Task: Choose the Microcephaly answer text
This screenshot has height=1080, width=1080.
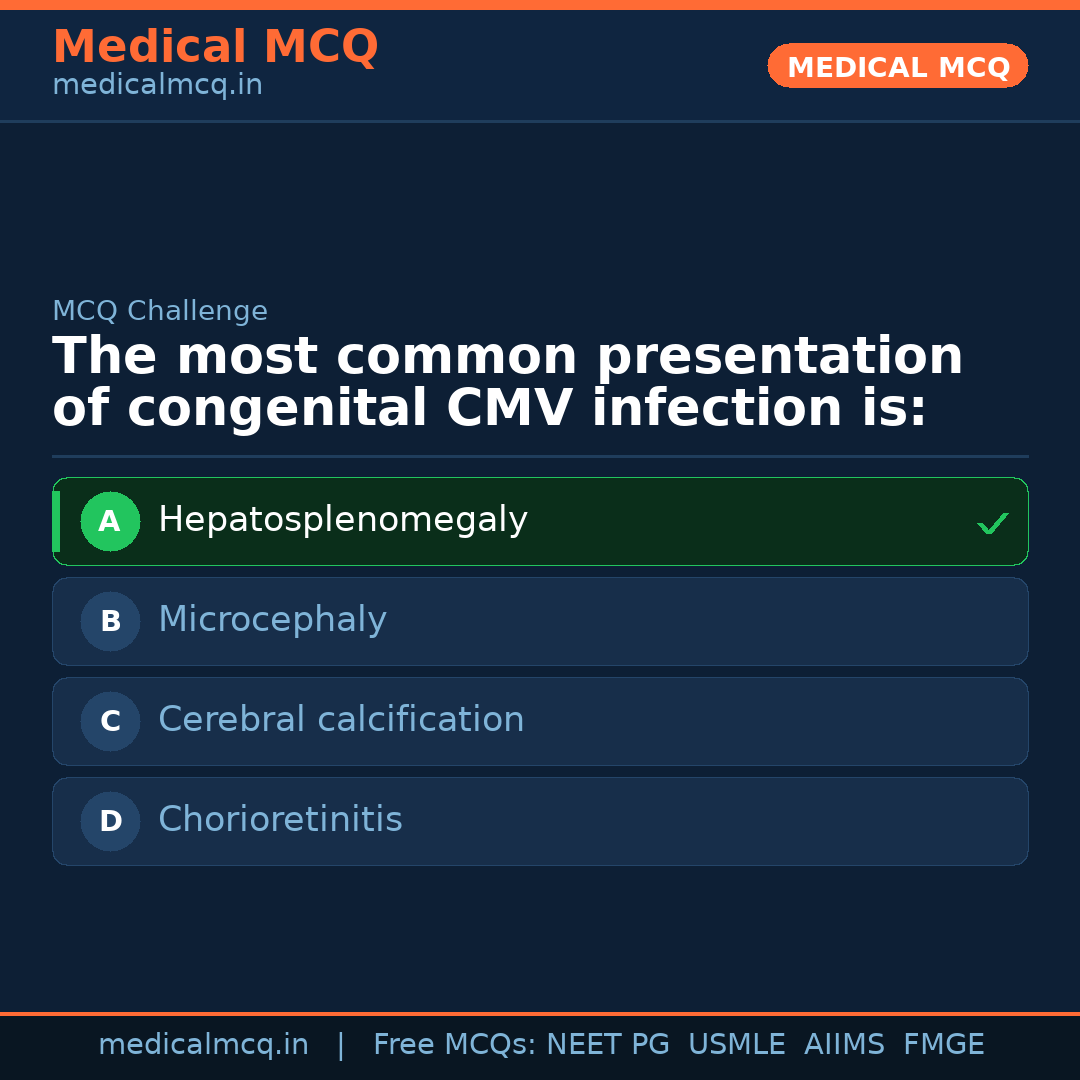Action: [272, 620]
